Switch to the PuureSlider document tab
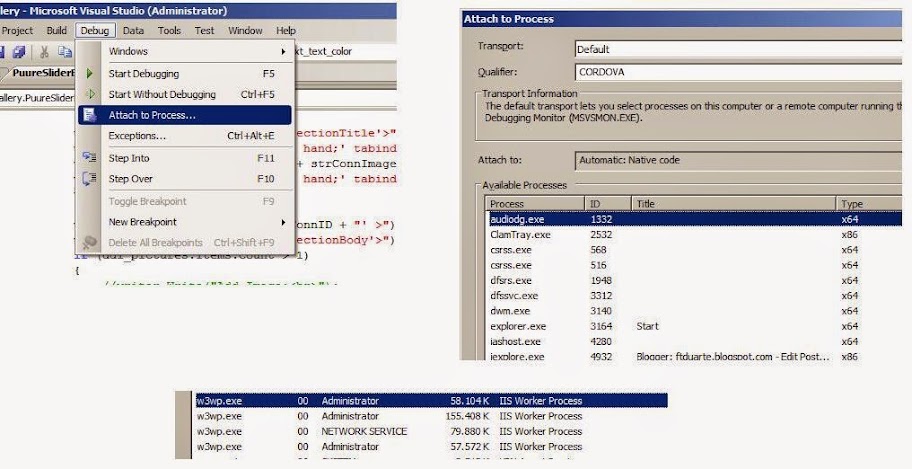Viewport: 912px width, 469px height. (41, 73)
